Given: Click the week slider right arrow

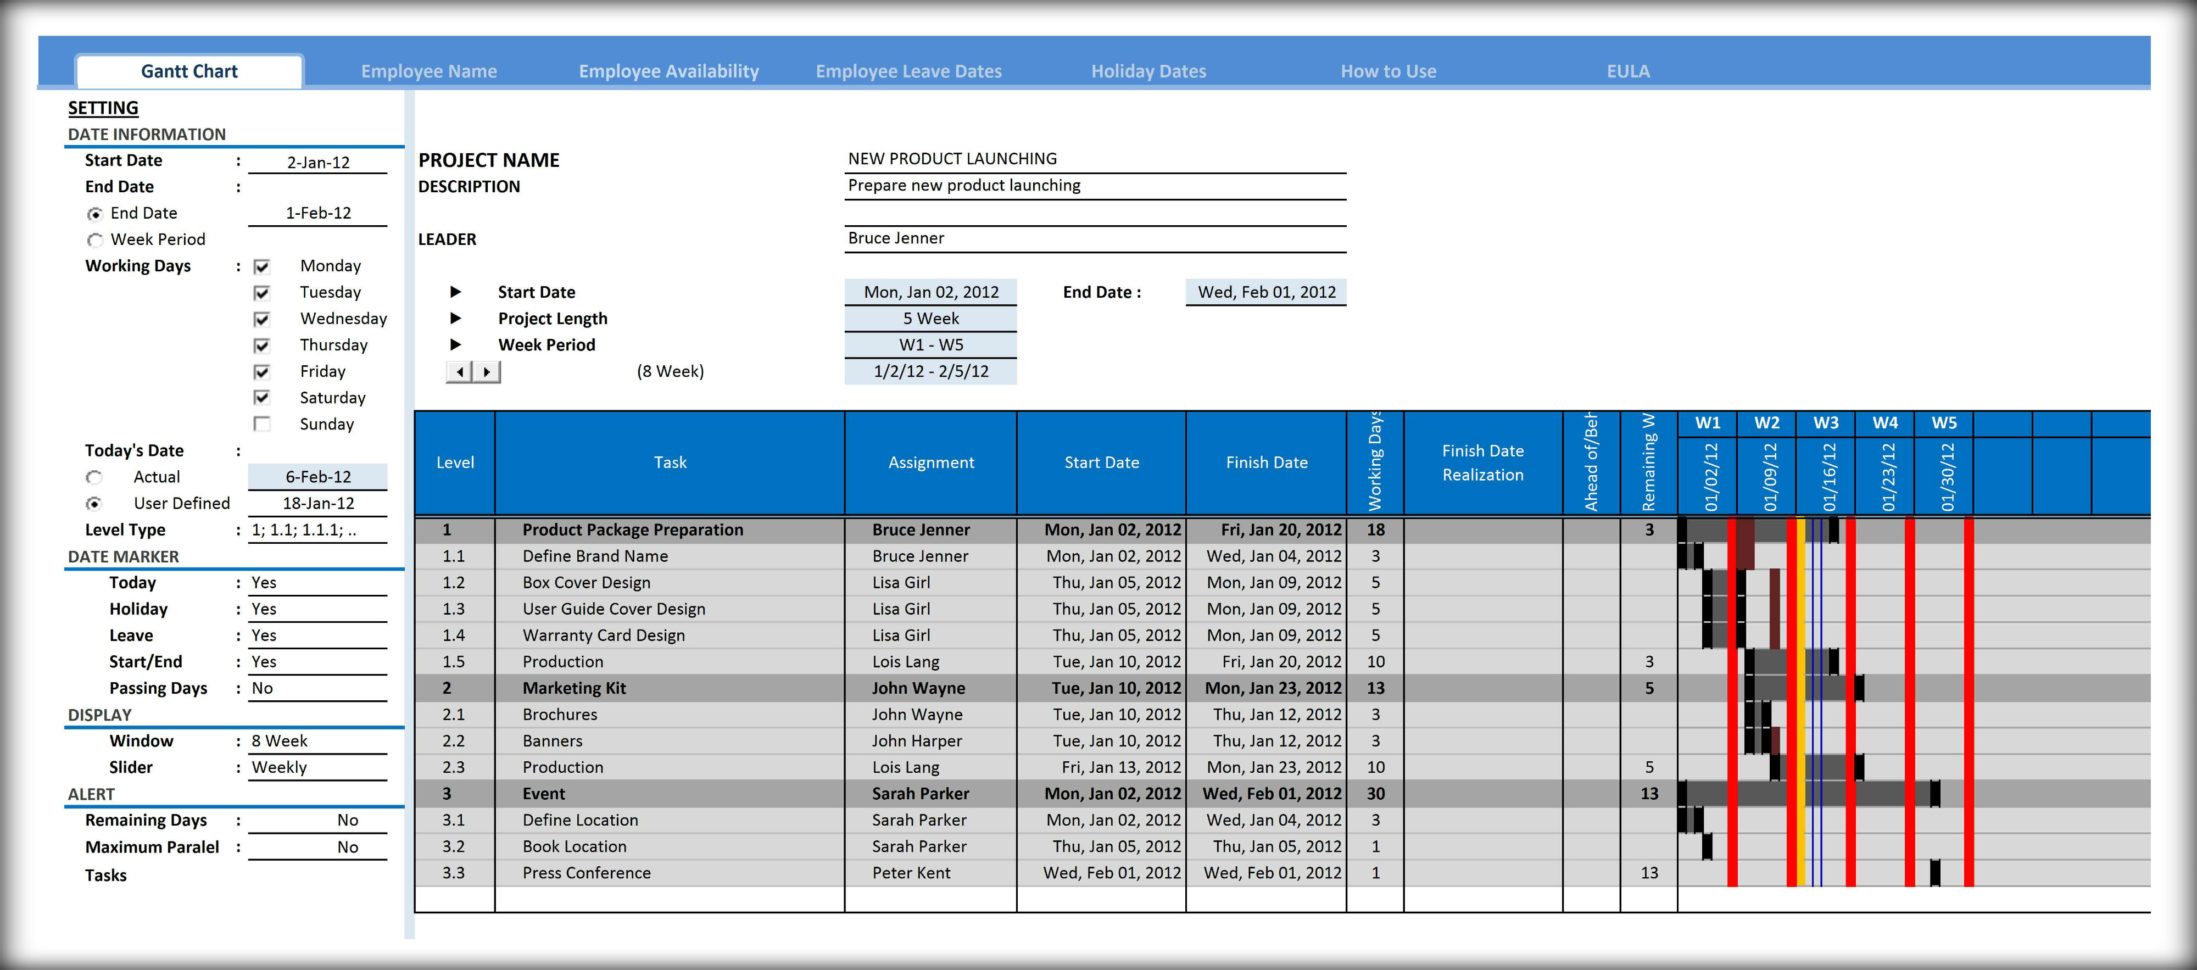Looking at the screenshot, I should click(487, 372).
